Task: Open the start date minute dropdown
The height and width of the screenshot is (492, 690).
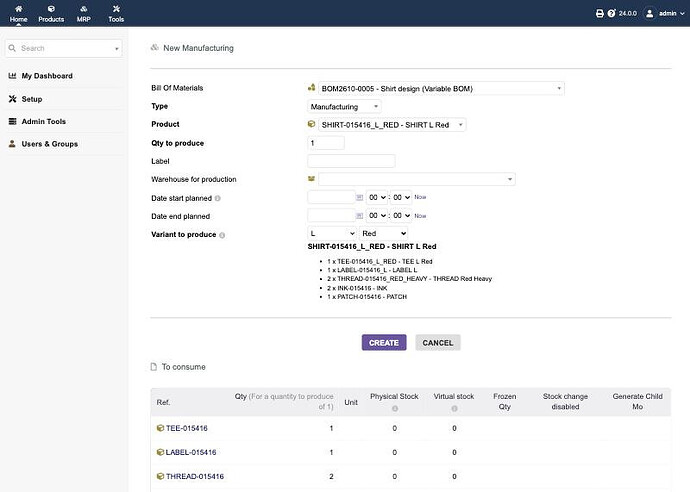Action: pyautogui.click(x=401, y=198)
